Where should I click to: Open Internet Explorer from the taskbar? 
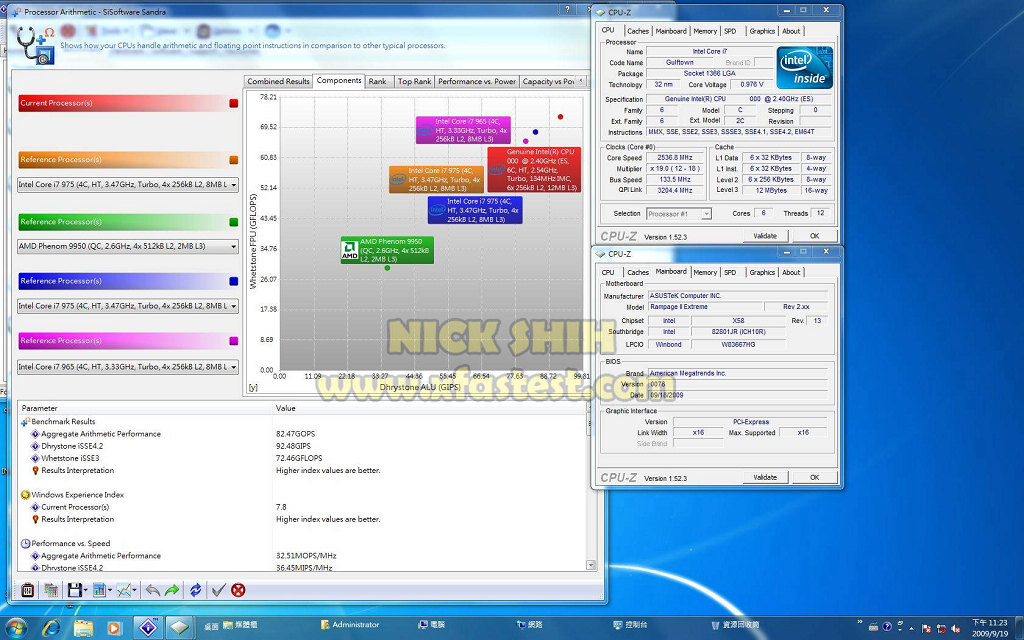[51, 627]
